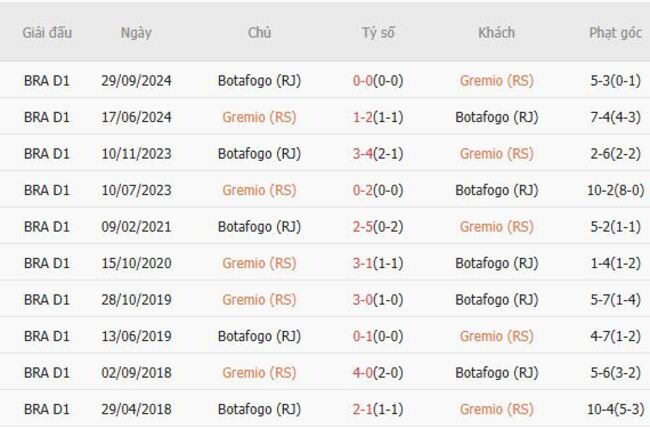Click the "Ngày" column header
This screenshot has height=429, width=650.
(x=136, y=32)
